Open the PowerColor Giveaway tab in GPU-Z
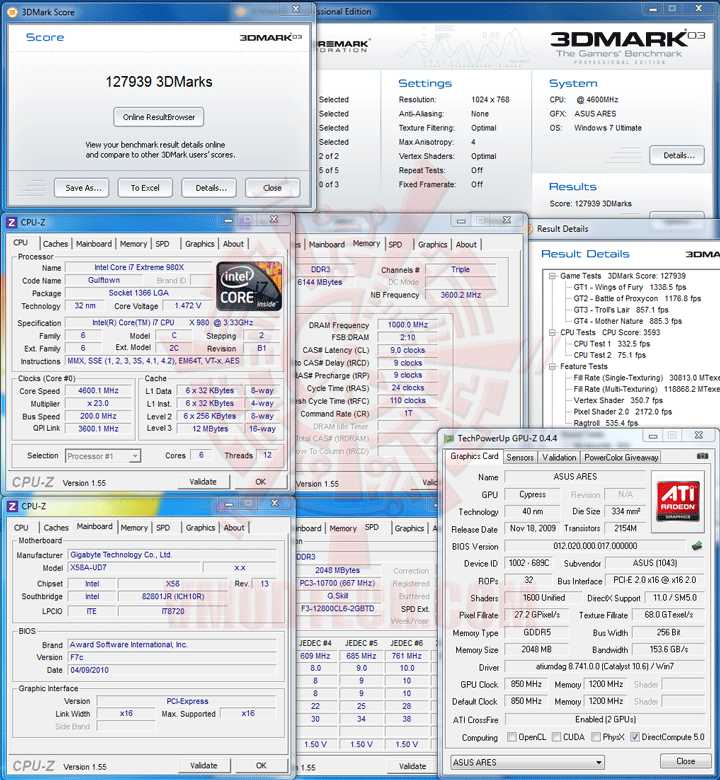 [620, 457]
